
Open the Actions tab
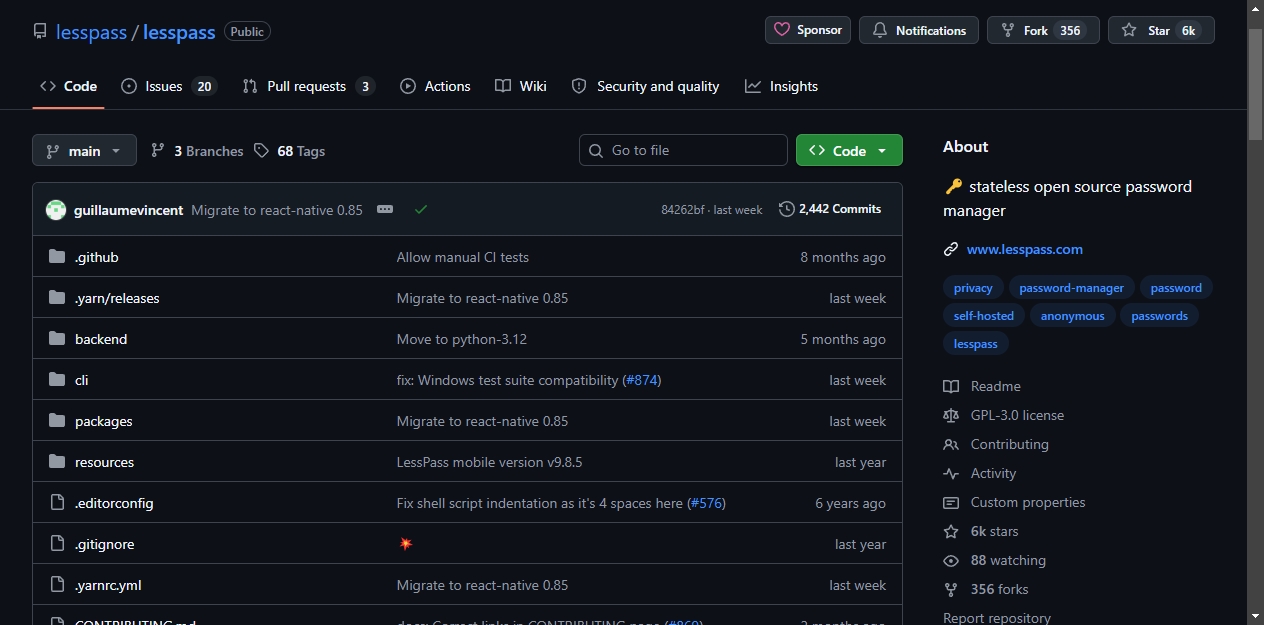pyautogui.click(x=435, y=86)
